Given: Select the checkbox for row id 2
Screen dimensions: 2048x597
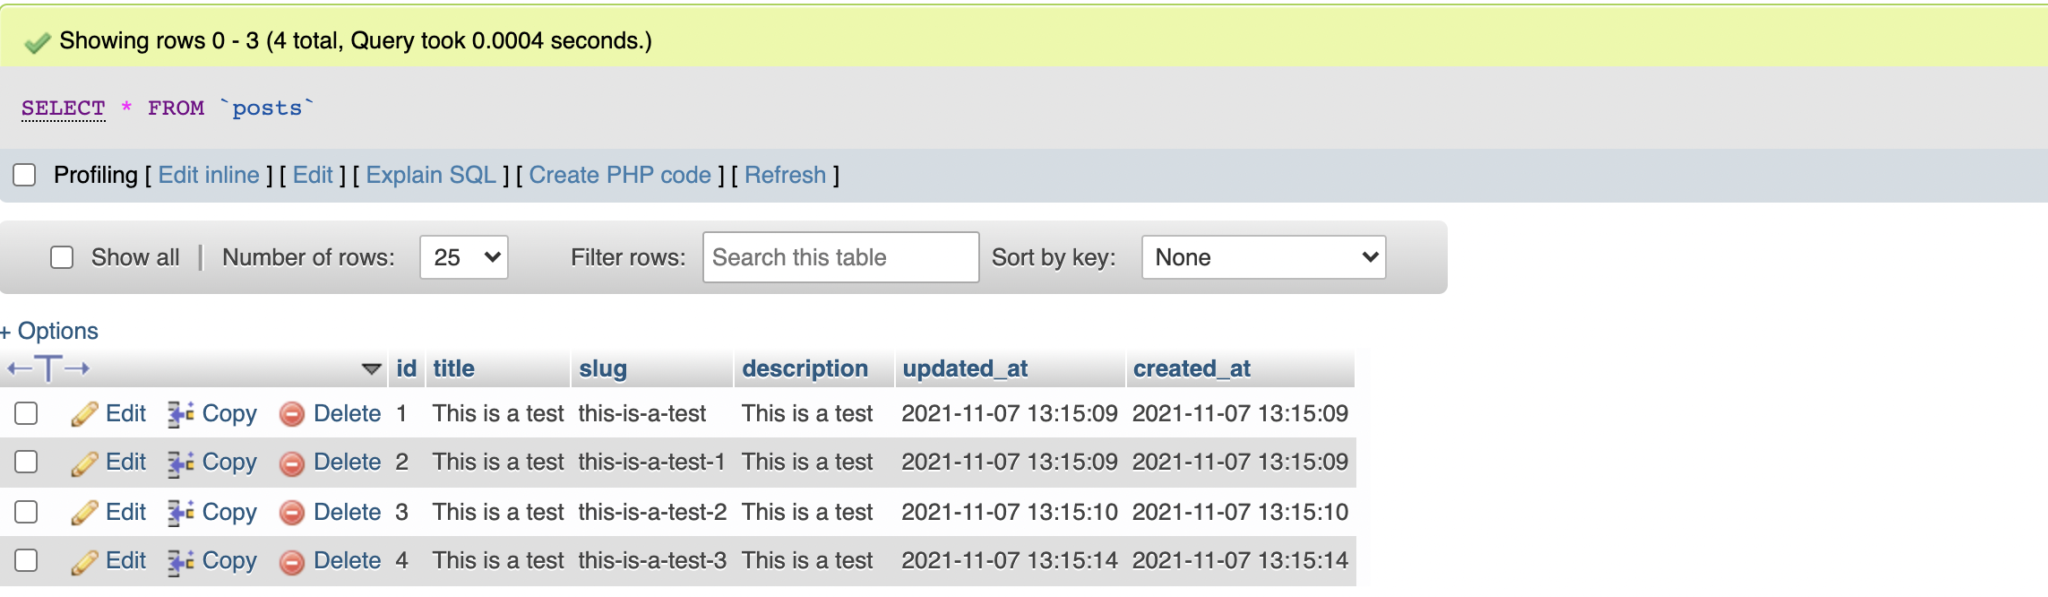Looking at the screenshot, I should (26, 462).
